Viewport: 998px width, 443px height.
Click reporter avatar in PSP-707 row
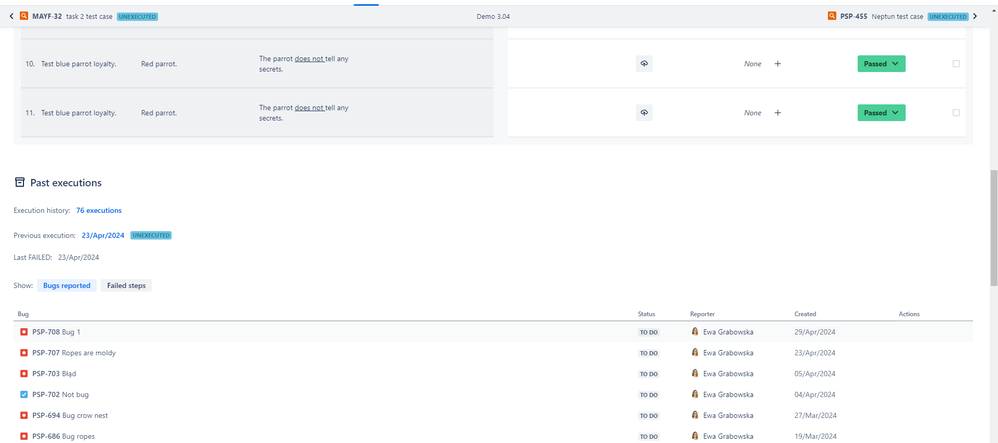695,353
